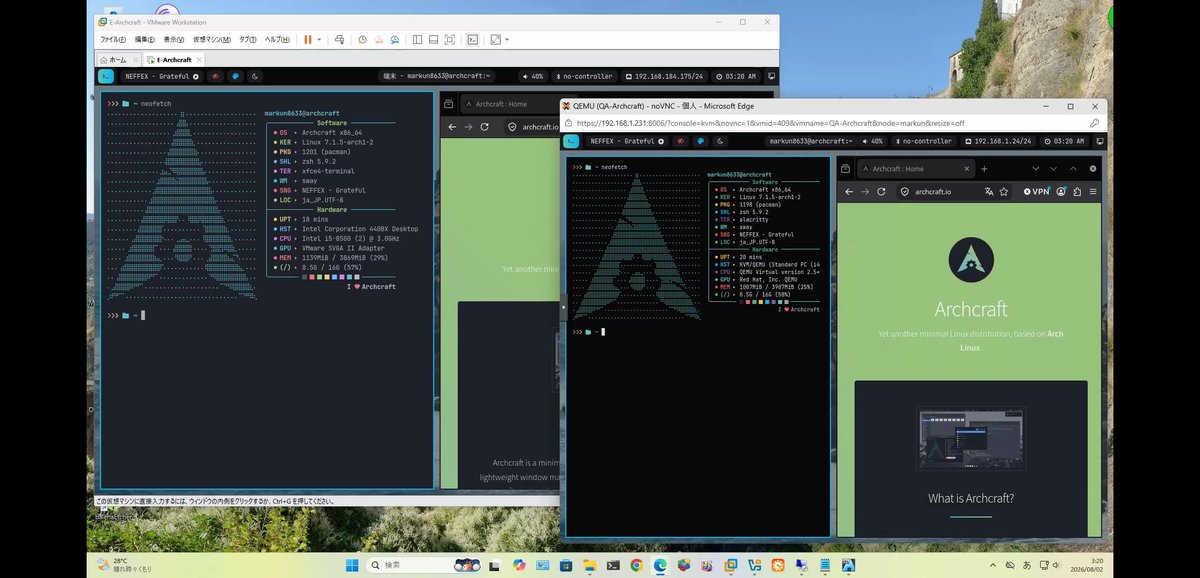Open the 編集 menu in VMware Workstation
The image size is (1200, 578).
point(145,40)
